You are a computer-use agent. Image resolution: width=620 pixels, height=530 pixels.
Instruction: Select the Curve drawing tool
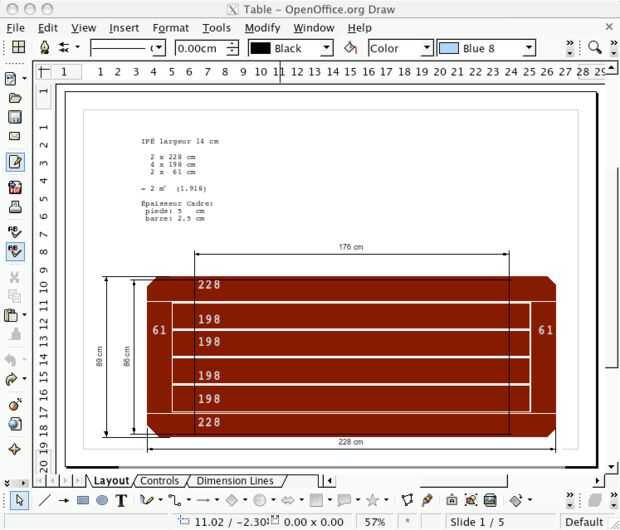(x=146, y=500)
